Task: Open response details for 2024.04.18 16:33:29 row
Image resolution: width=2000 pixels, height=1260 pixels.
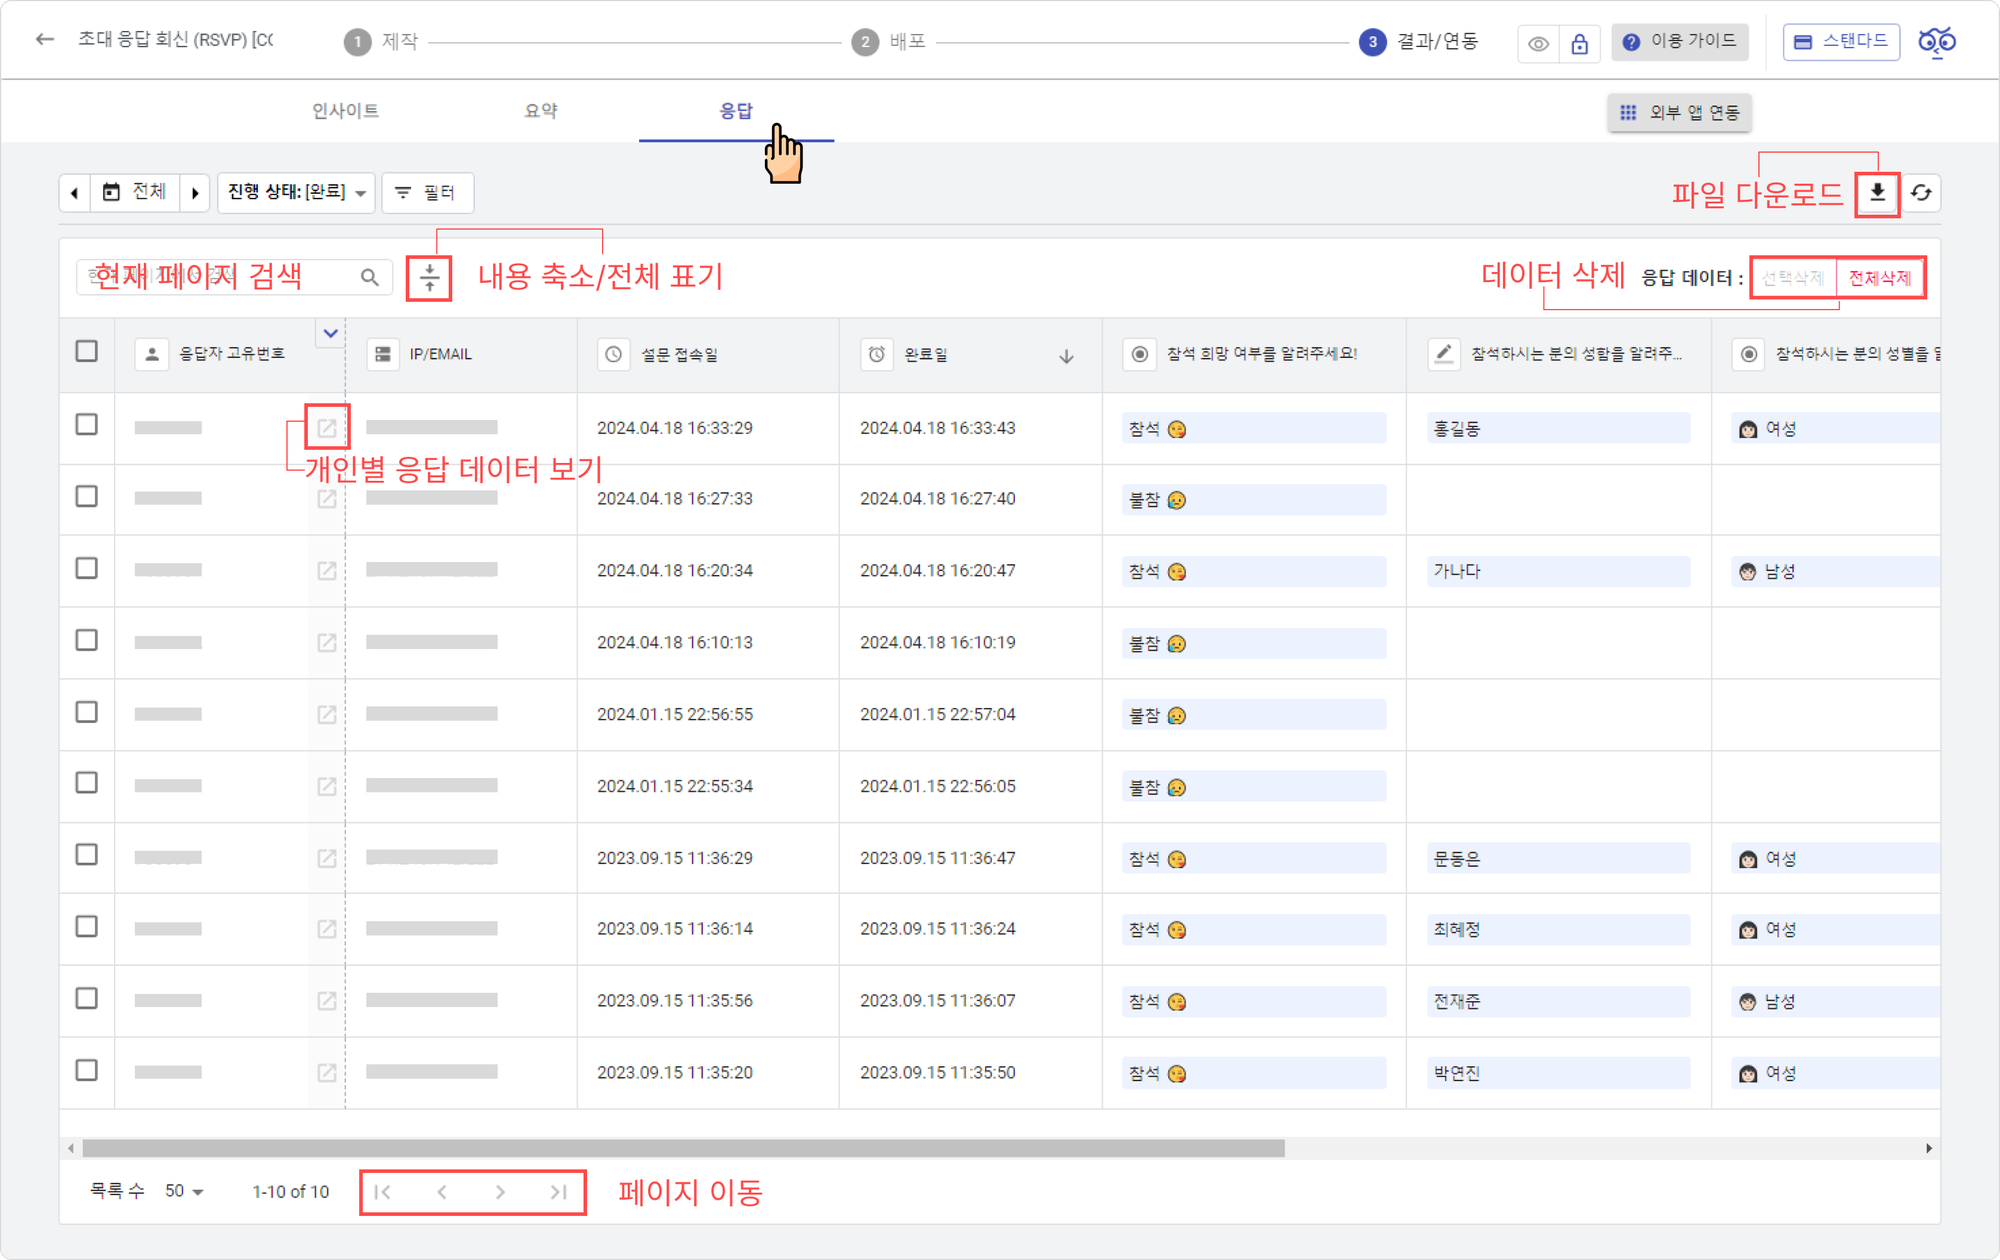Action: (x=327, y=428)
